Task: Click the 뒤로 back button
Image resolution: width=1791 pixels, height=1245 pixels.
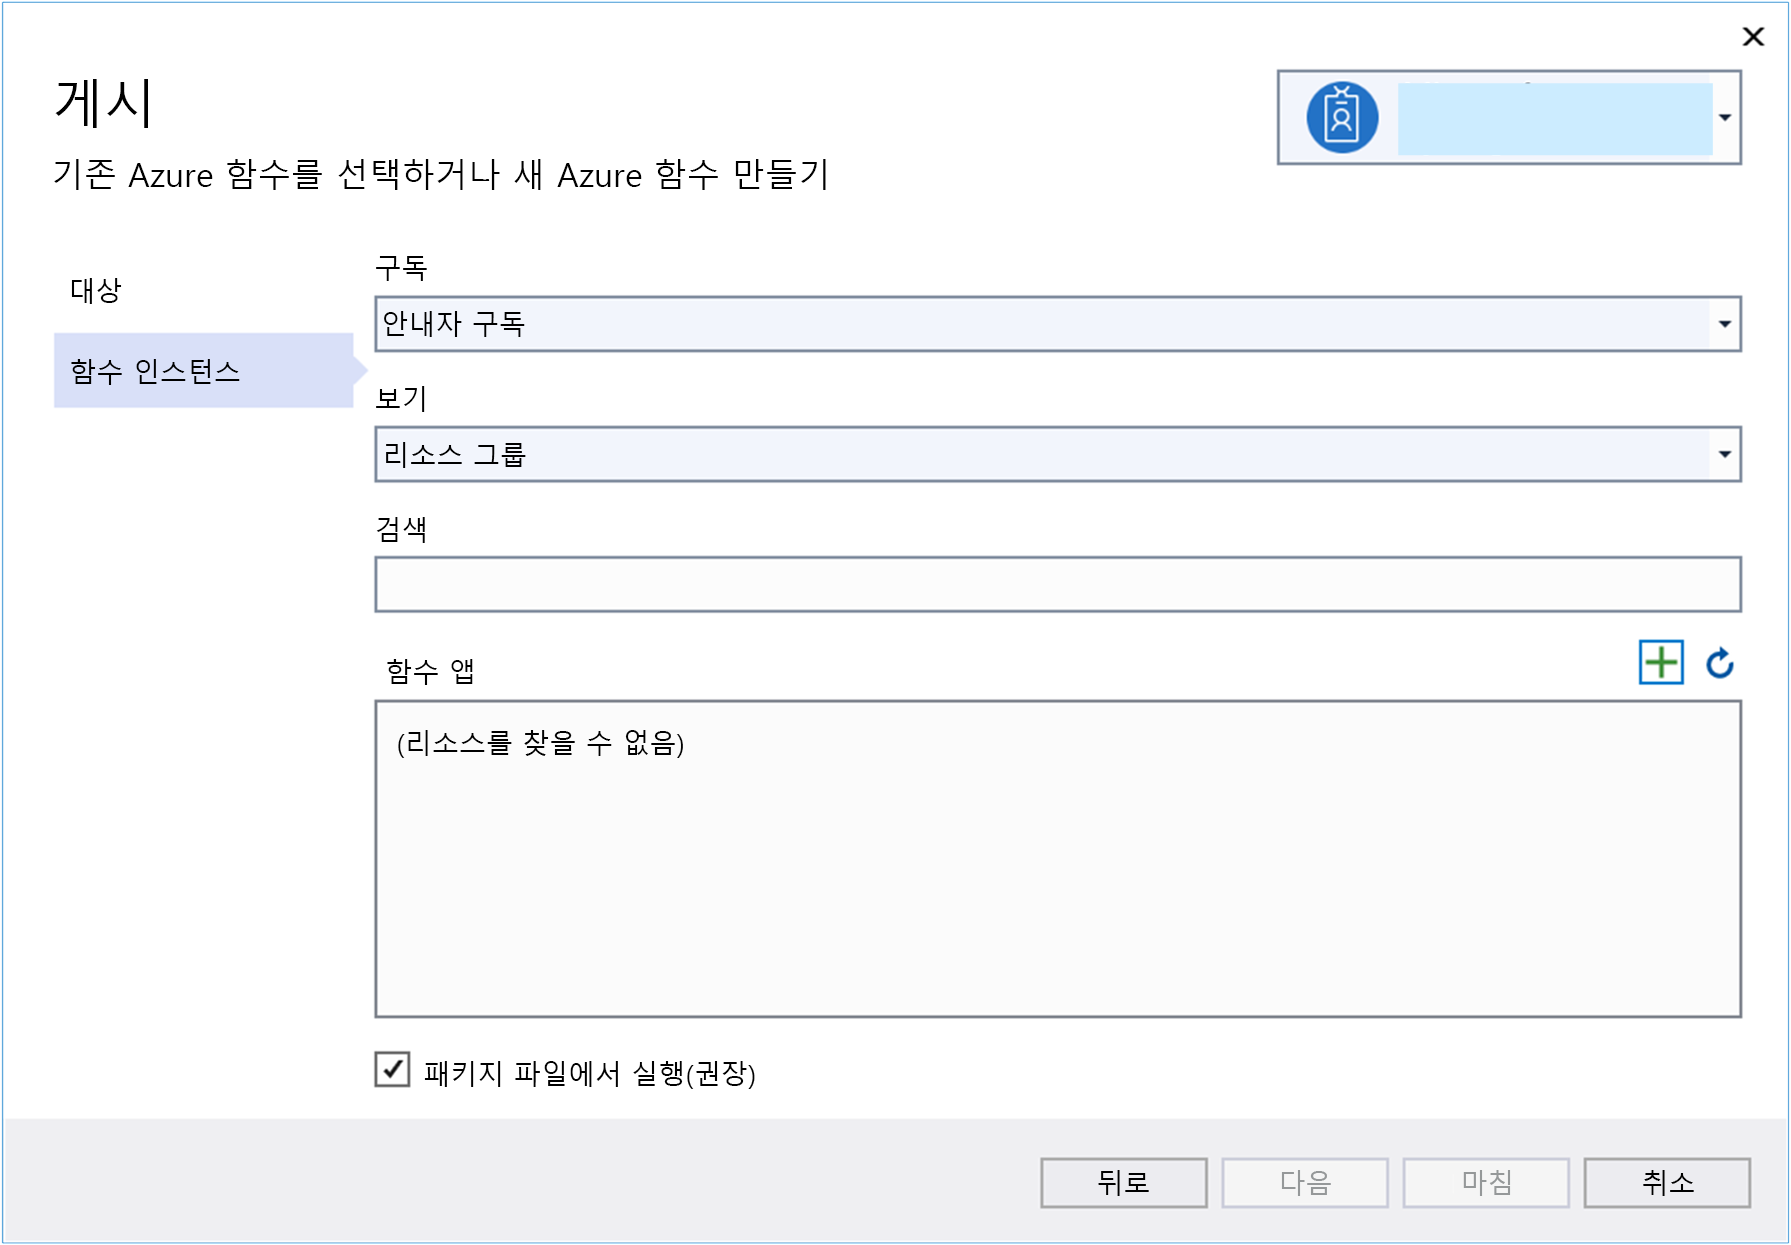Action: pos(1124,1183)
